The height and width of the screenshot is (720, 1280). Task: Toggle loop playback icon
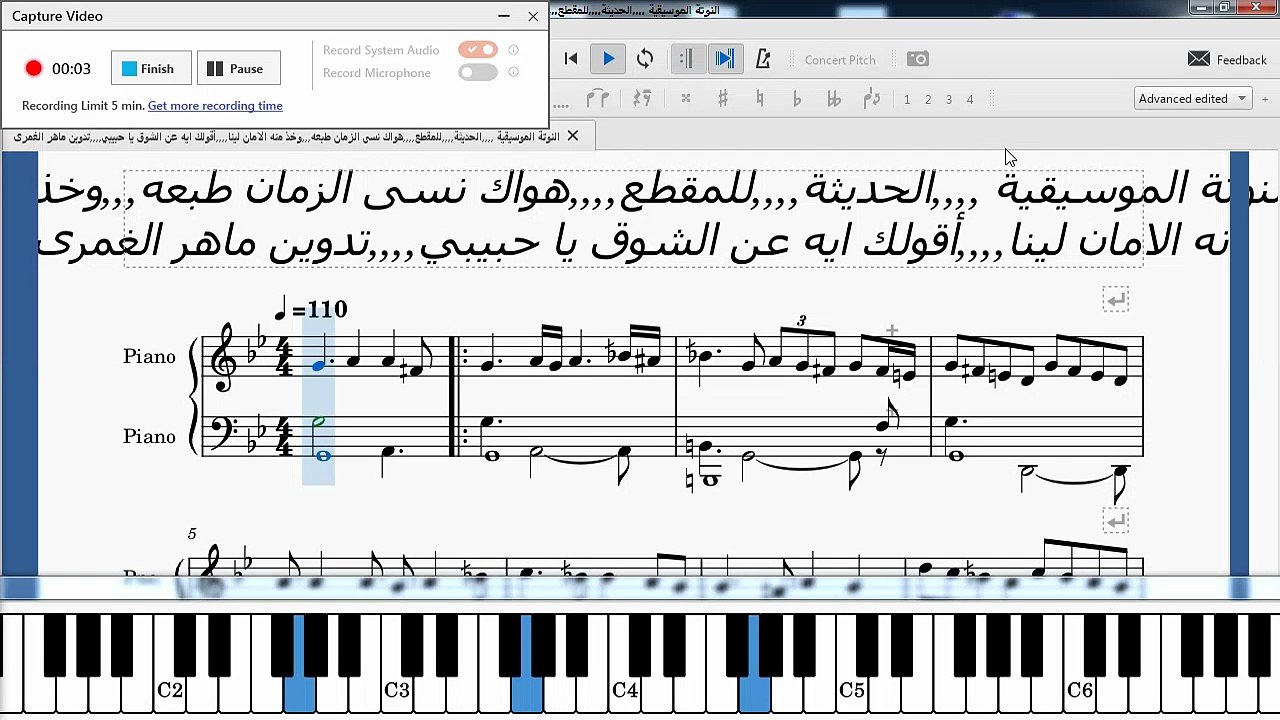point(645,59)
